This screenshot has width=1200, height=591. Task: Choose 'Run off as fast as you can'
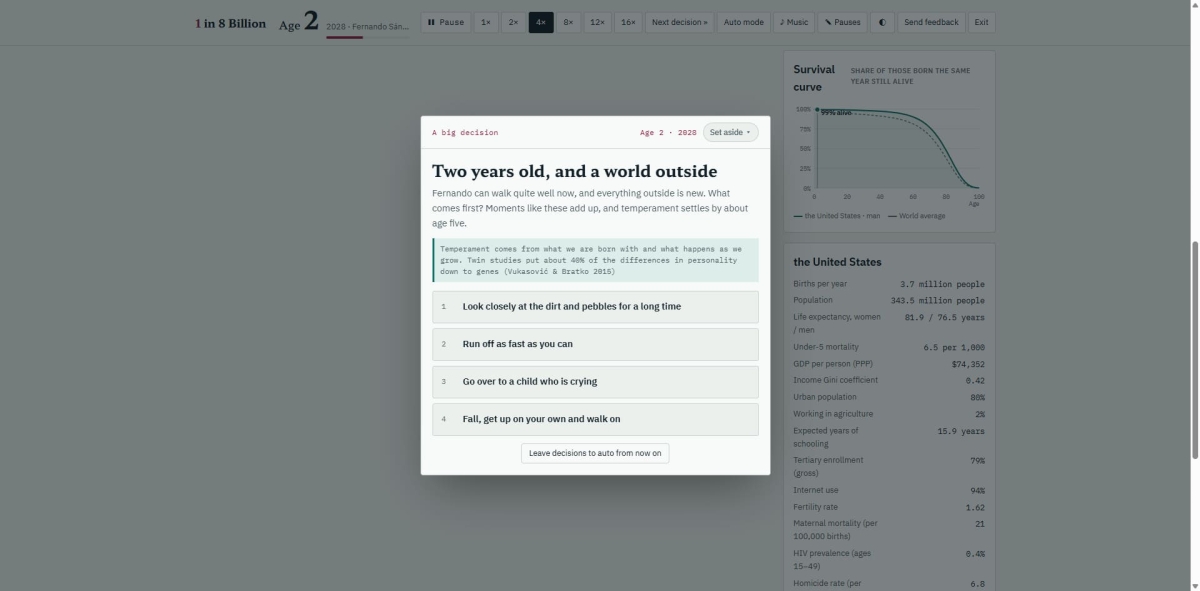(595, 344)
